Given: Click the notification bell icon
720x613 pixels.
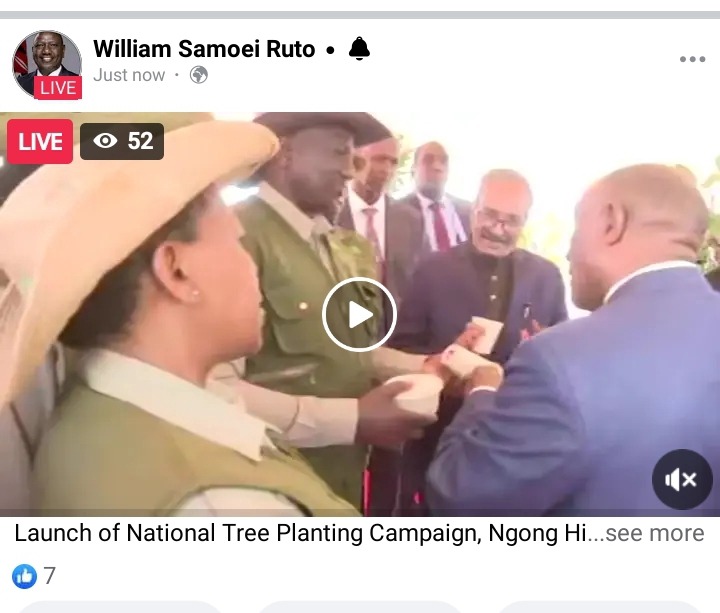Looking at the screenshot, I should (x=359, y=49).
